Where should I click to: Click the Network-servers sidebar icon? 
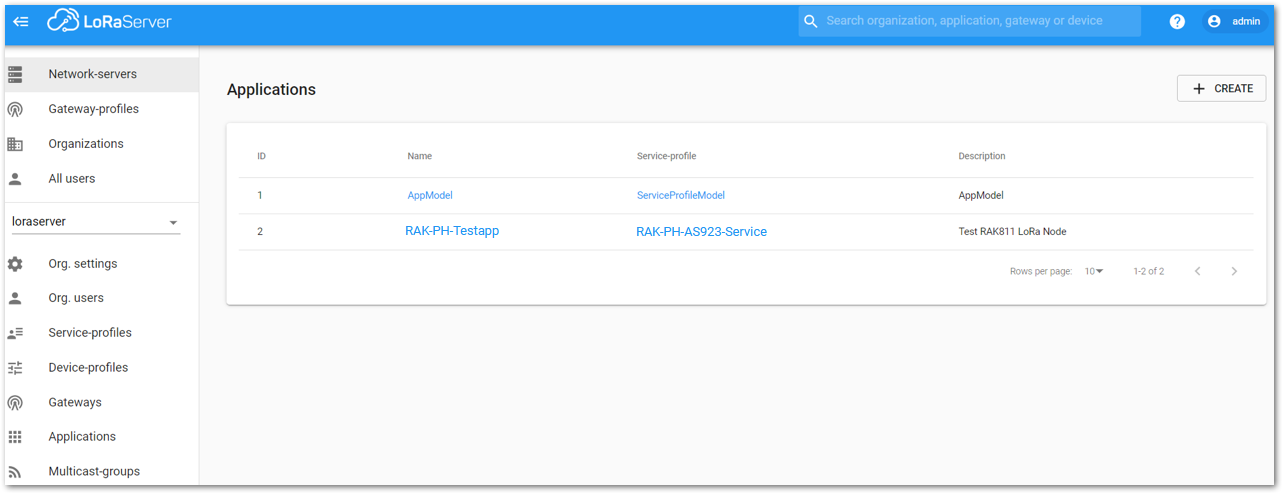pos(15,74)
